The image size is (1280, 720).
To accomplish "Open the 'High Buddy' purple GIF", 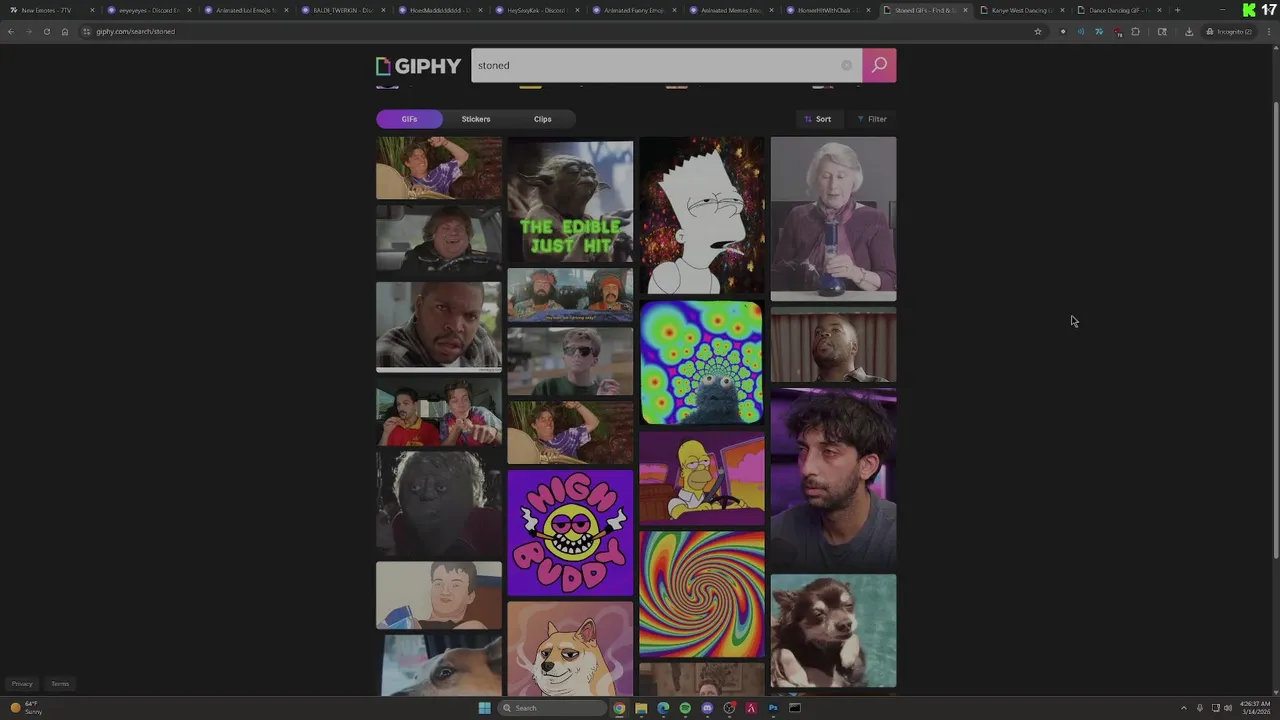I will pyautogui.click(x=570, y=532).
